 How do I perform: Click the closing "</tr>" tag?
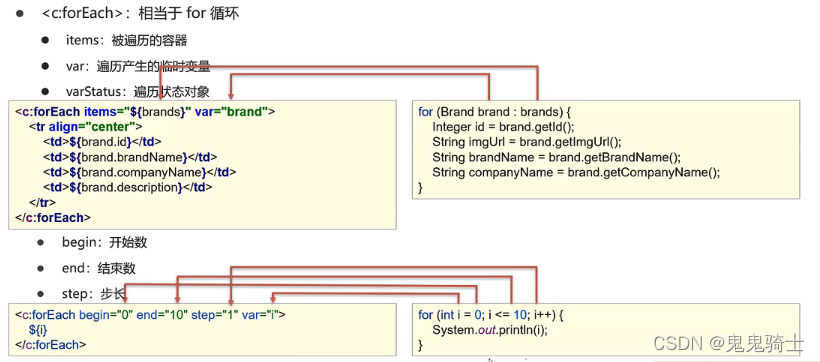tap(42, 202)
